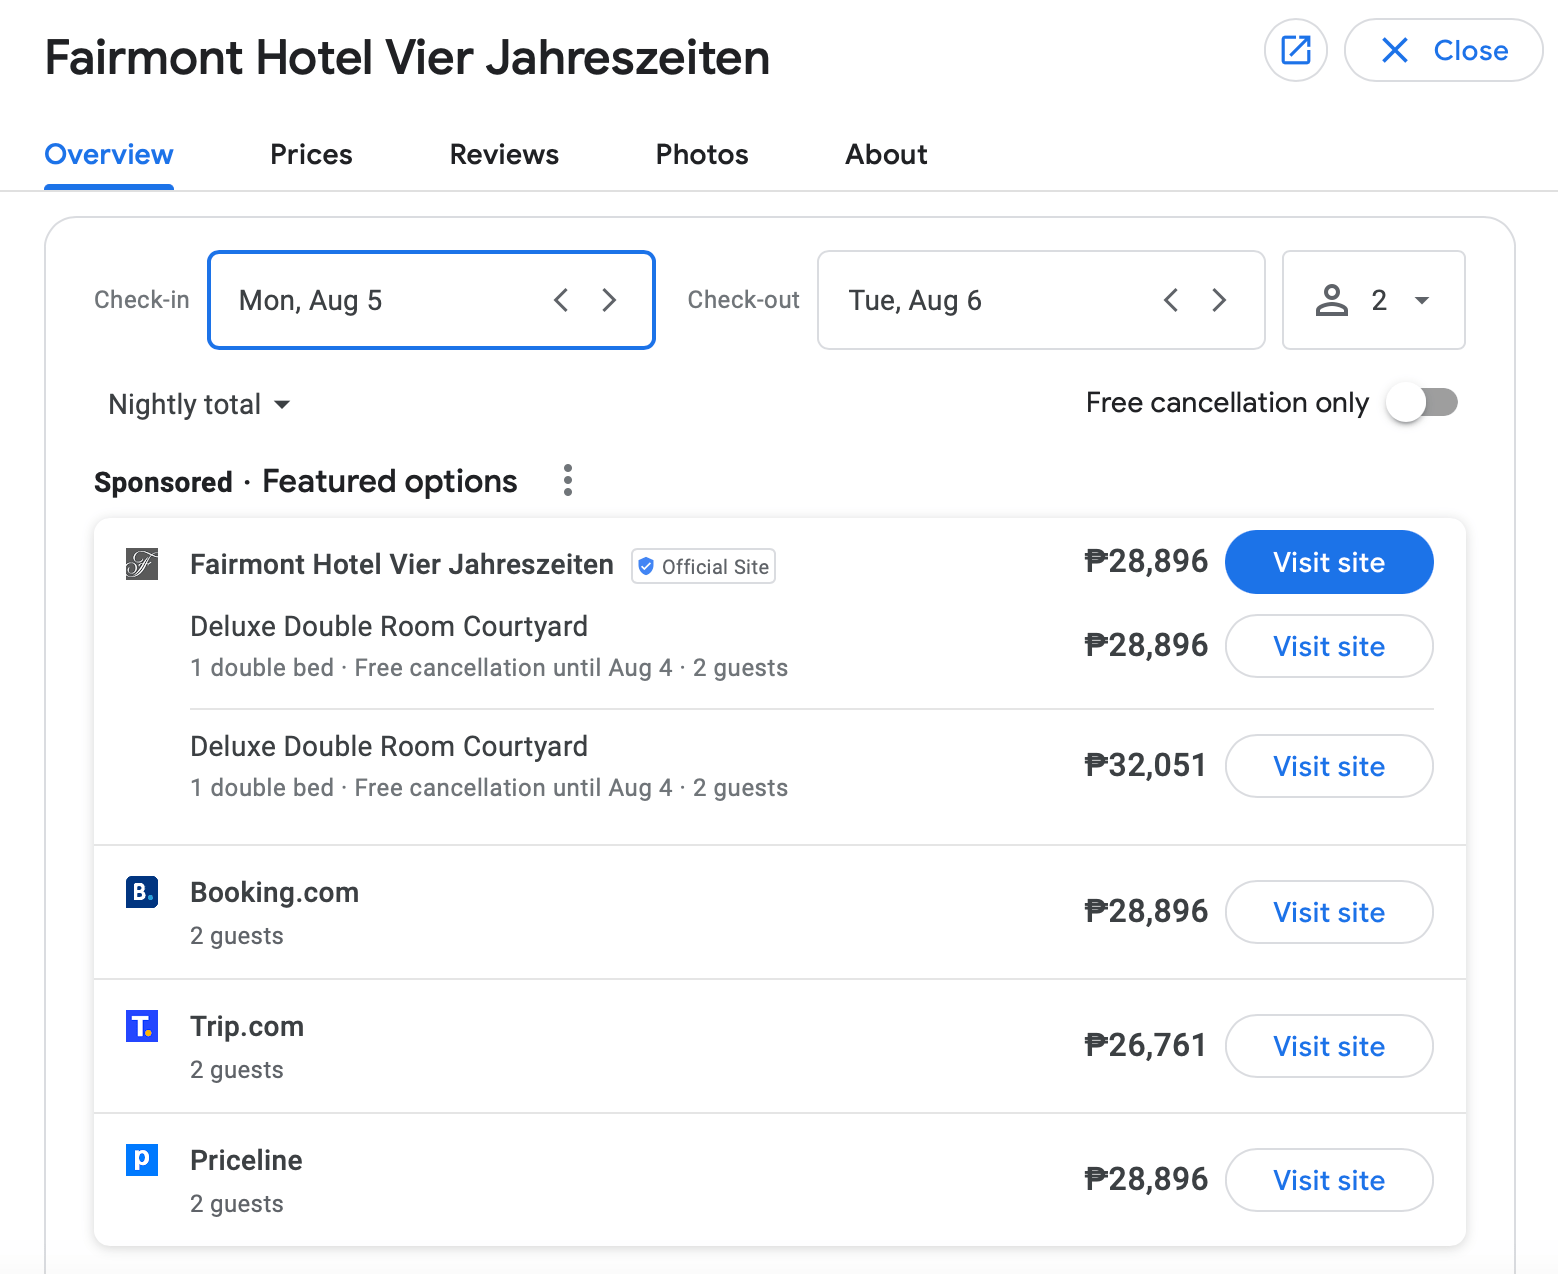This screenshot has height=1274, width=1558.
Task: Click the Fairmont hotel logo icon
Action: coord(142,564)
